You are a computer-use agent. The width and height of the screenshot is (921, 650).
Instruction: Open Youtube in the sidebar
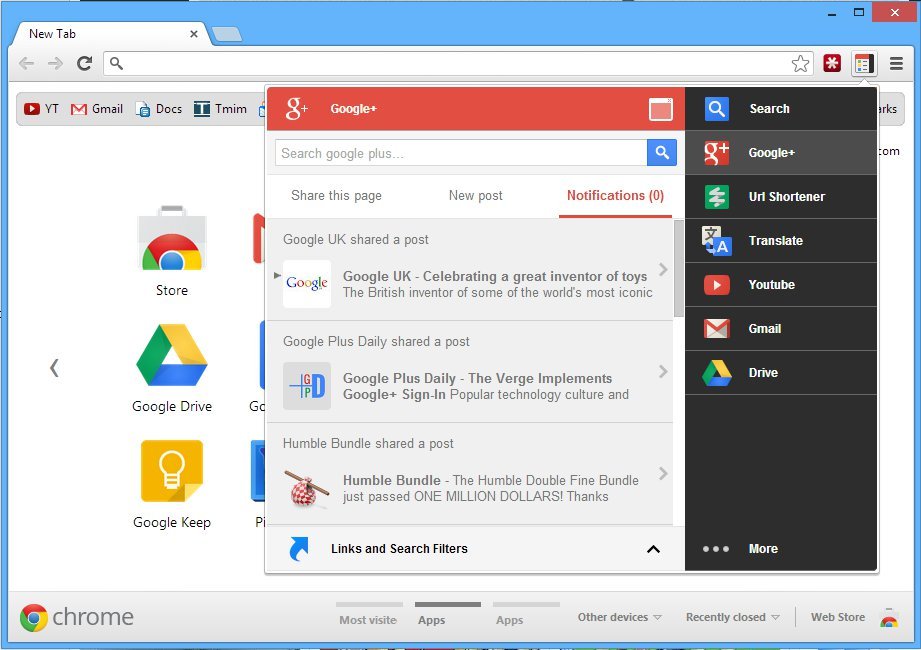(781, 285)
